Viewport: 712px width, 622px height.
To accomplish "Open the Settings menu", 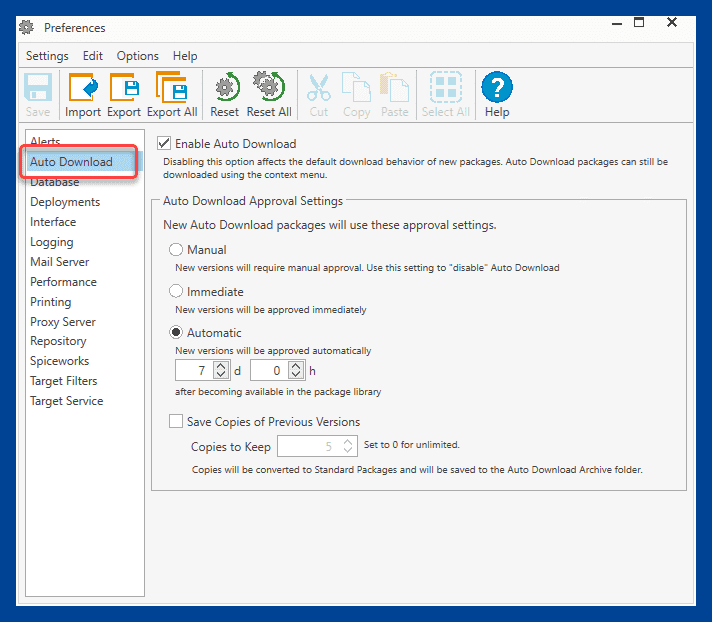I will click(x=47, y=56).
